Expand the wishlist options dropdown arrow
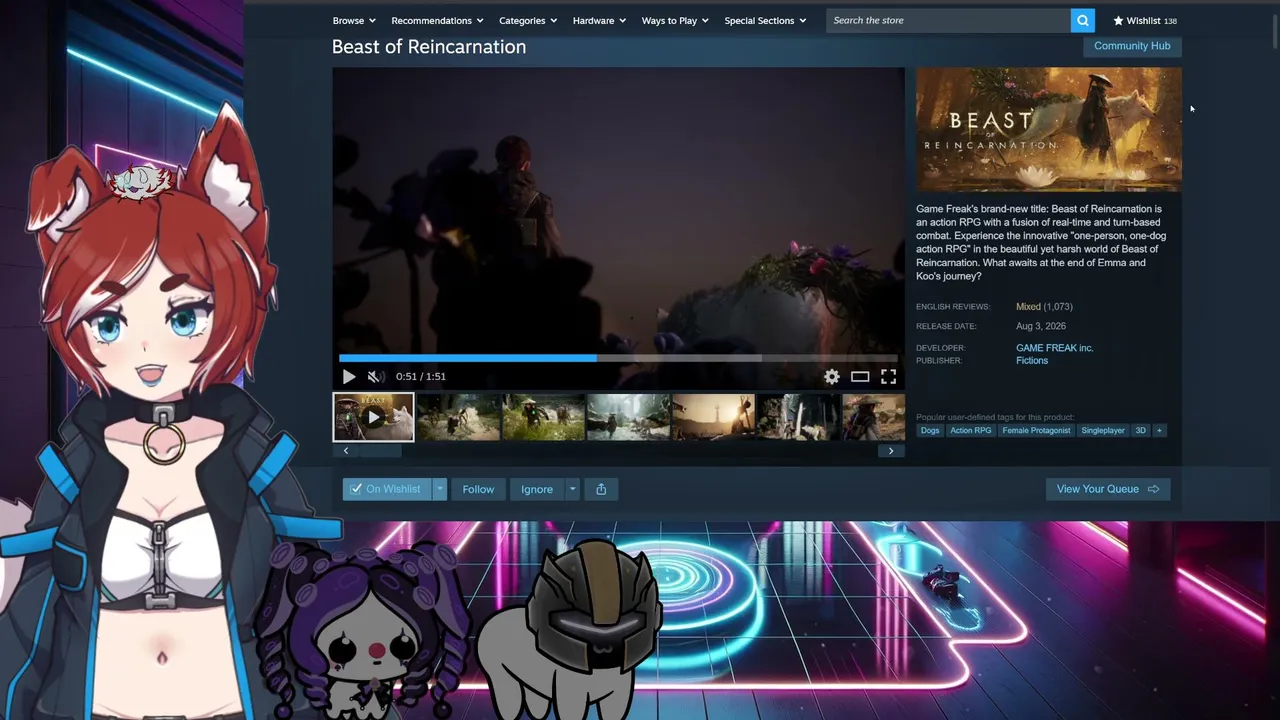Viewport: 1280px width, 720px height. click(x=439, y=489)
